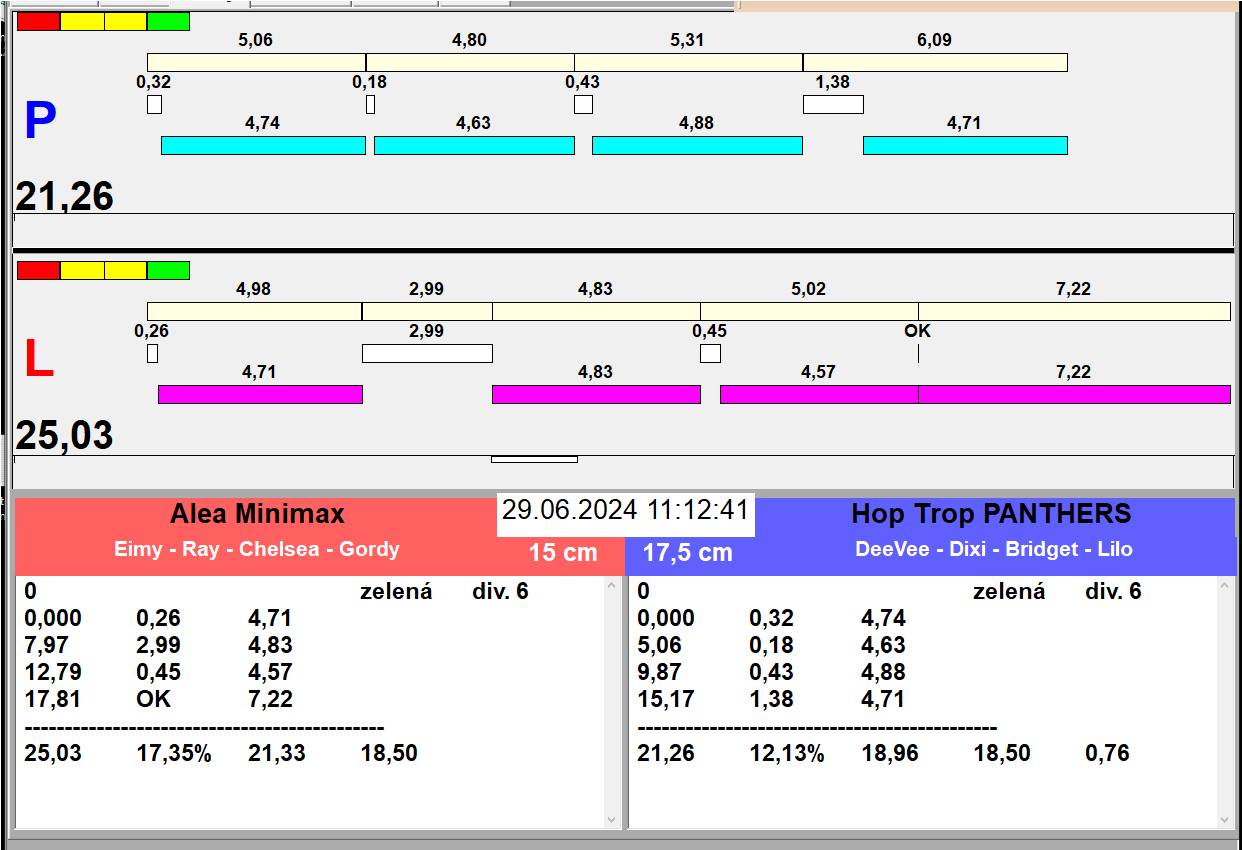Click the 17,5 cm jump height label
Screen dimensions: 1242x850
[x=687, y=553]
